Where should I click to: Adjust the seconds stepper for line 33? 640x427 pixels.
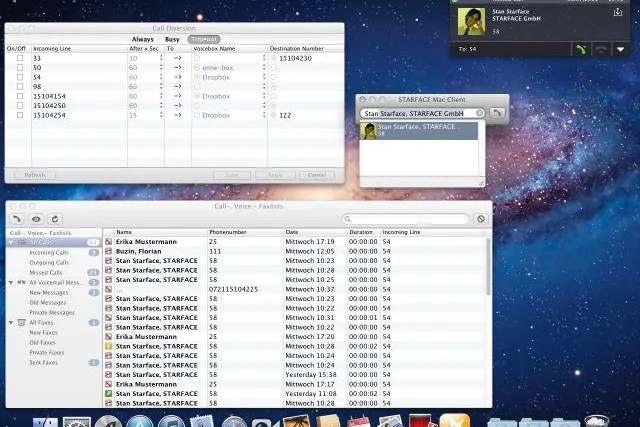pyautogui.click(x=161, y=58)
